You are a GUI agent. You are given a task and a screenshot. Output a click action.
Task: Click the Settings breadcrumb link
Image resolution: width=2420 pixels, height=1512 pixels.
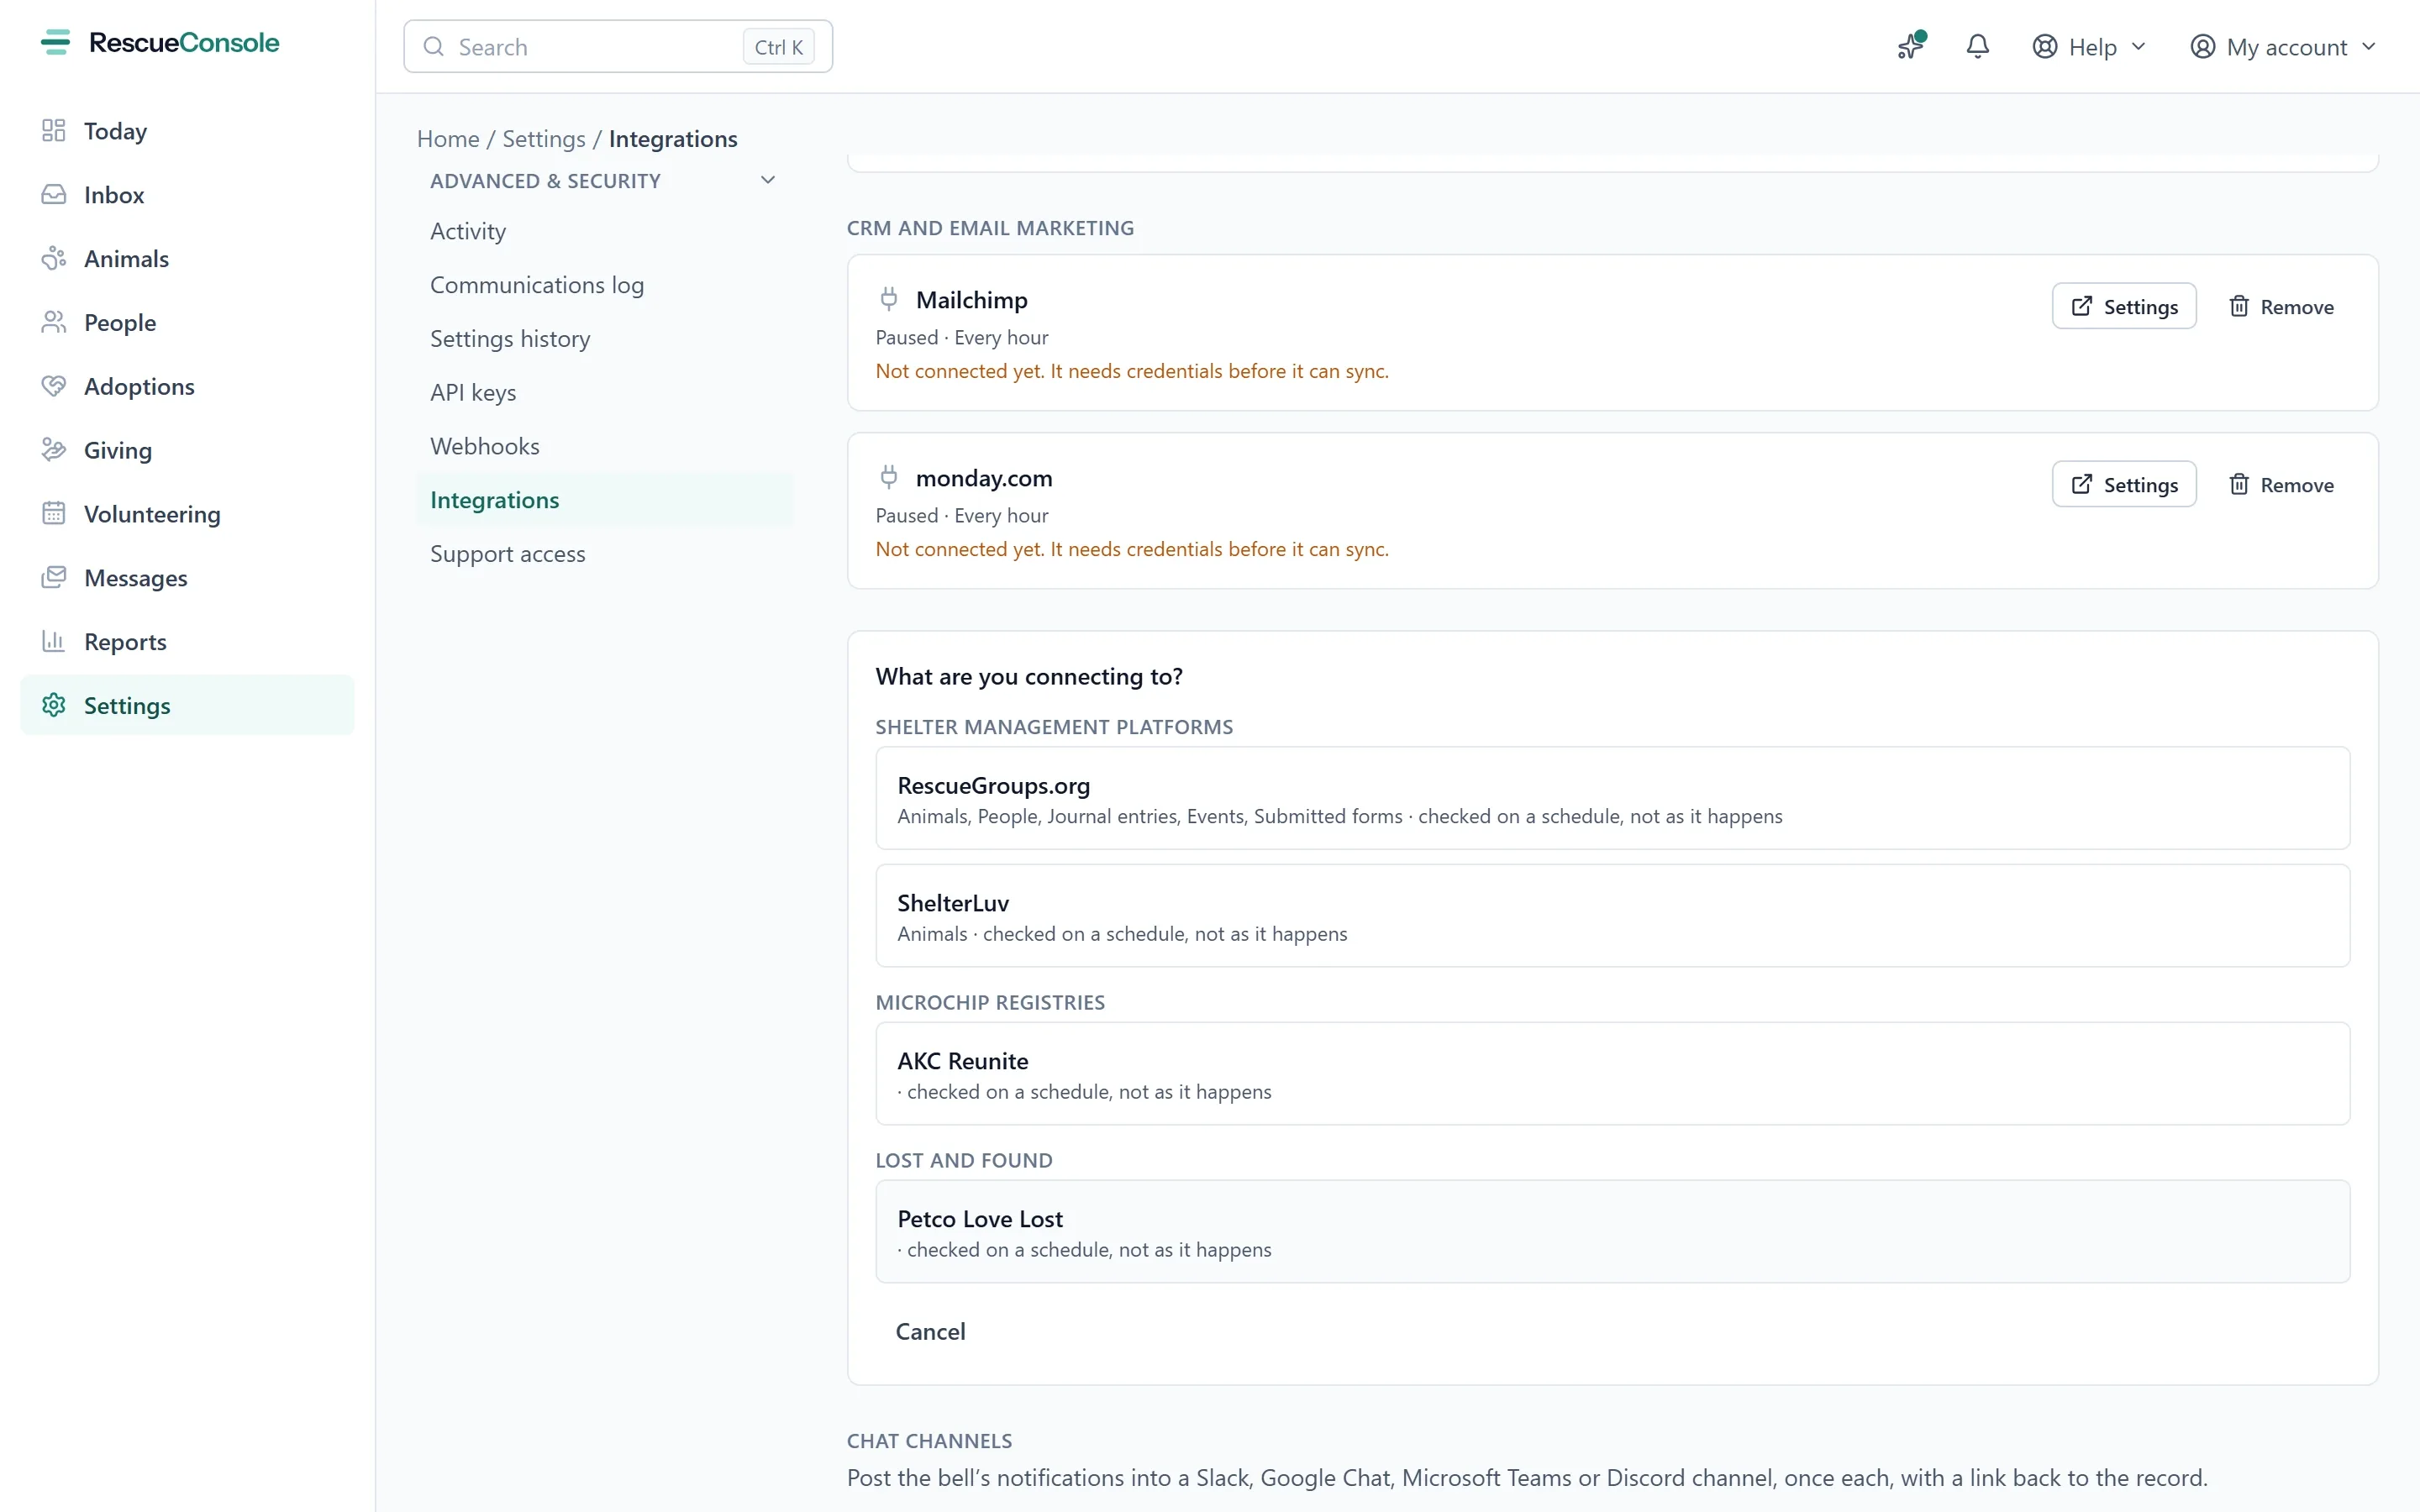[543, 139]
